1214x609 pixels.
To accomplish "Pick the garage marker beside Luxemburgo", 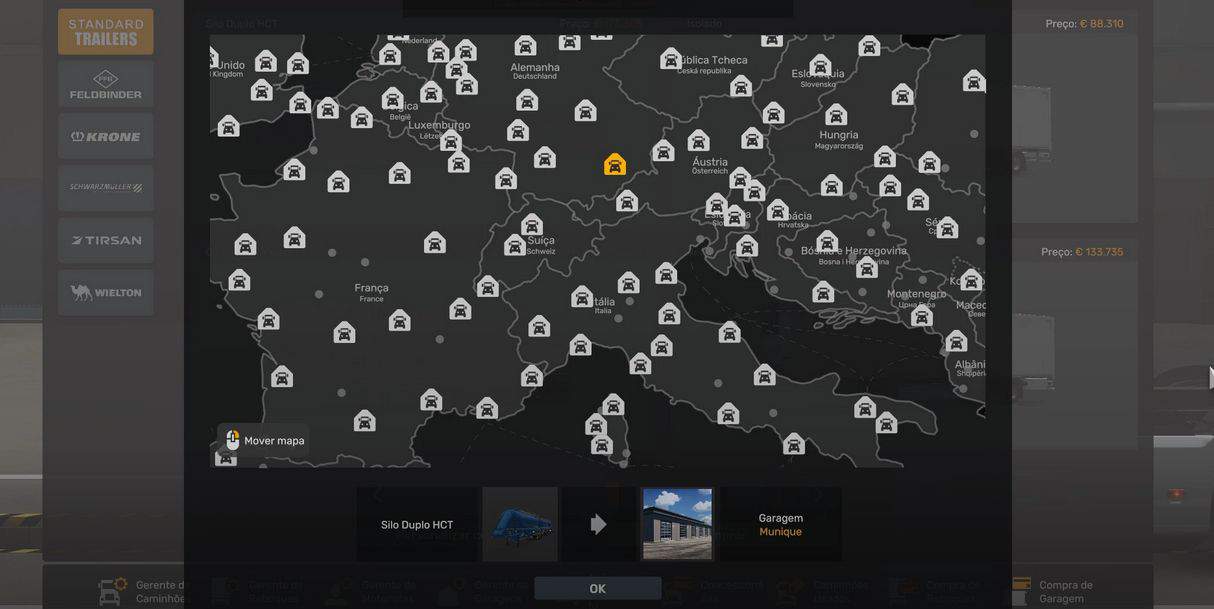I will click(x=451, y=140).
